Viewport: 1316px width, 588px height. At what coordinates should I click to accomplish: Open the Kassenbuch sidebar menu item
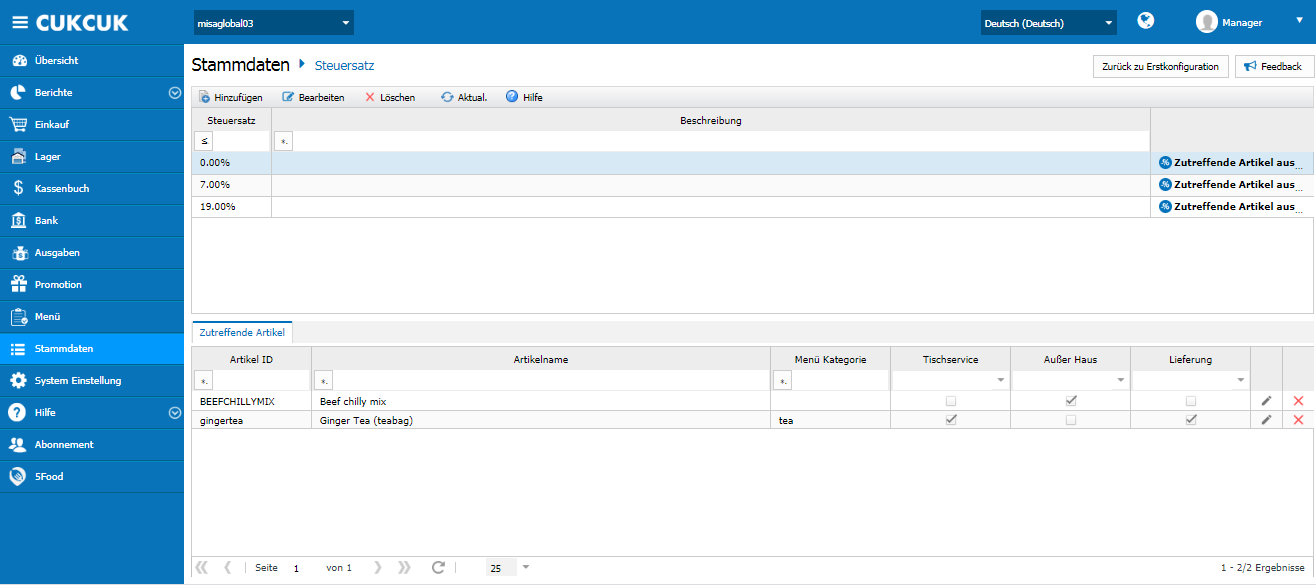pos(62,188)
